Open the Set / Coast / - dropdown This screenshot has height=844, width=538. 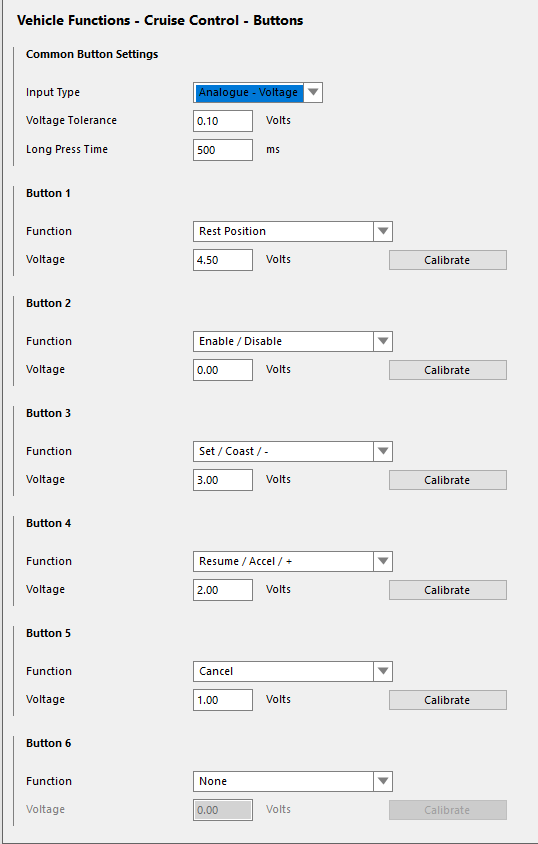pos(293,452)
